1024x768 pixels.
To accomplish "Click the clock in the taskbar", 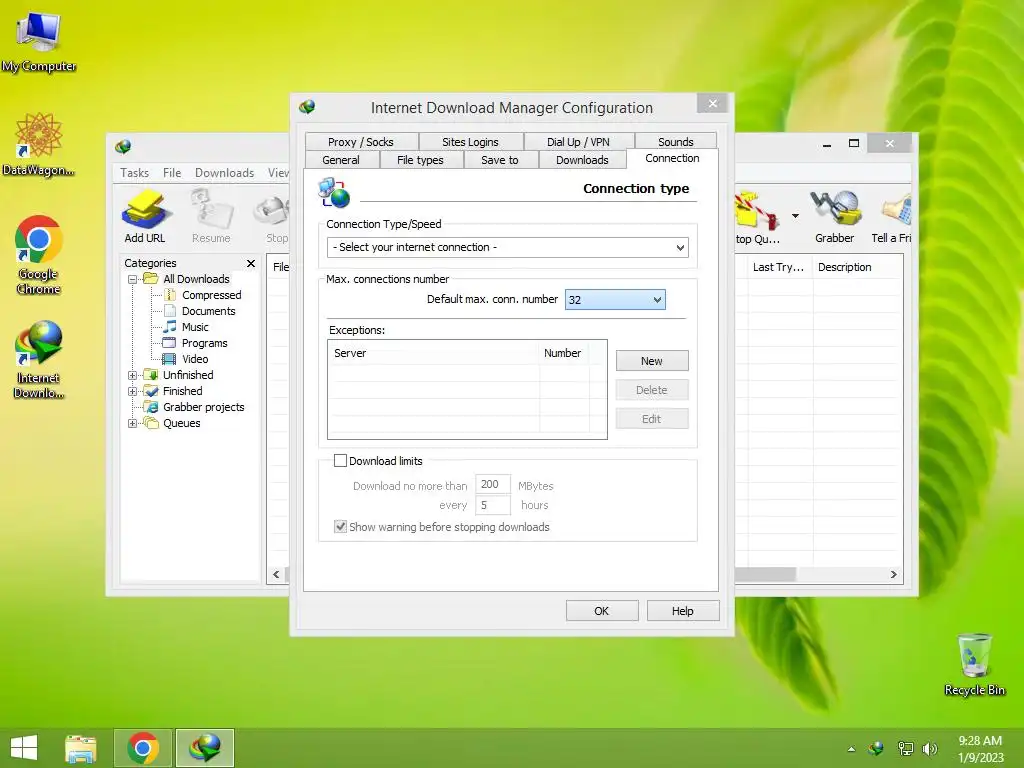I will coord(980,748).
